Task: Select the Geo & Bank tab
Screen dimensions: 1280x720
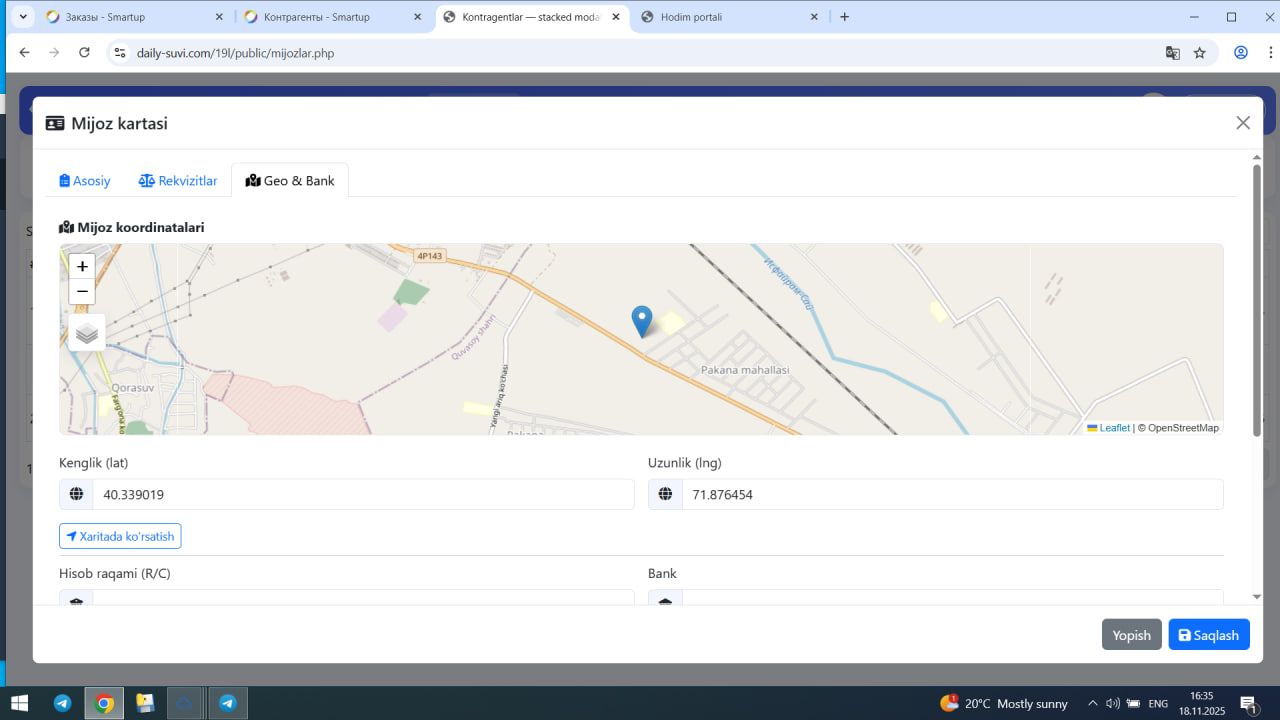Action: 290,181
